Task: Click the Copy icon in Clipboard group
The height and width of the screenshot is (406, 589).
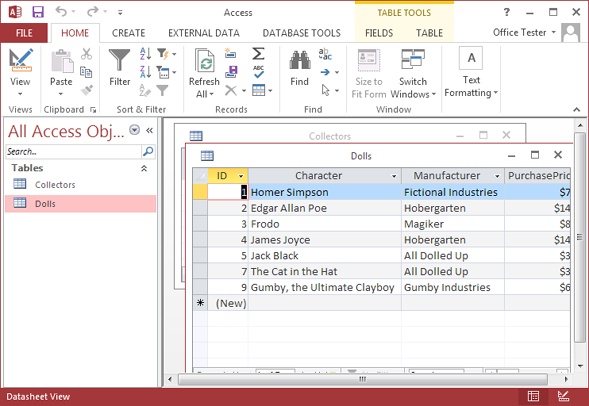Action: pyautogui.click(x=86, y=72)
